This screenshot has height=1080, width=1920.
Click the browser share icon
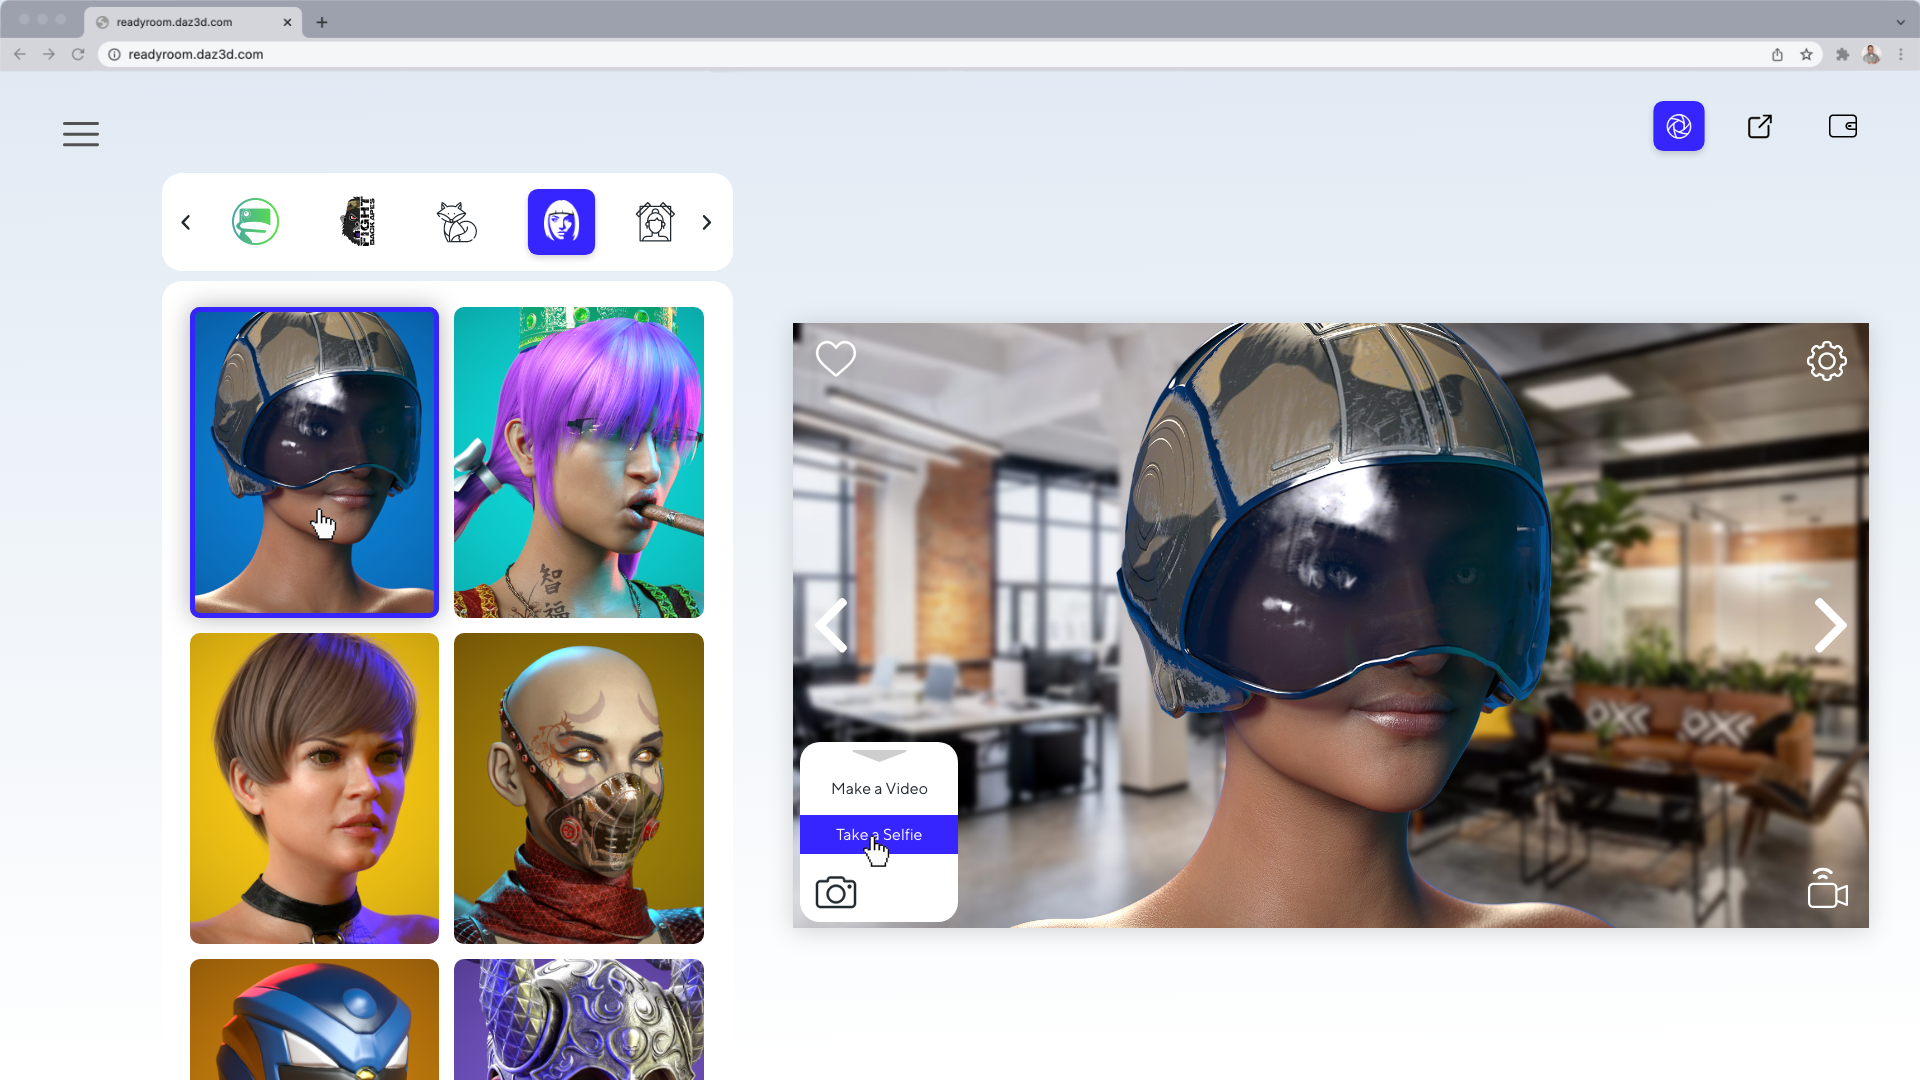[1777, 54]
